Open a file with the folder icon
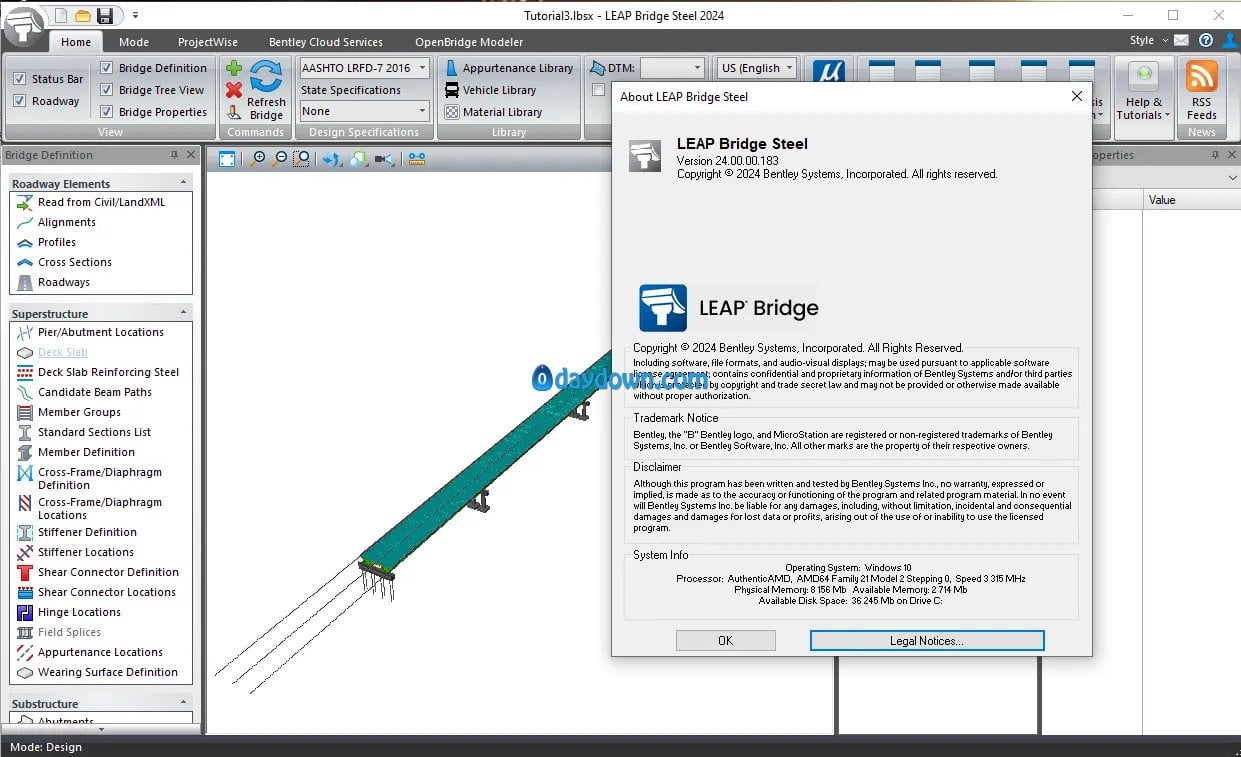 [x=83, y=15]
